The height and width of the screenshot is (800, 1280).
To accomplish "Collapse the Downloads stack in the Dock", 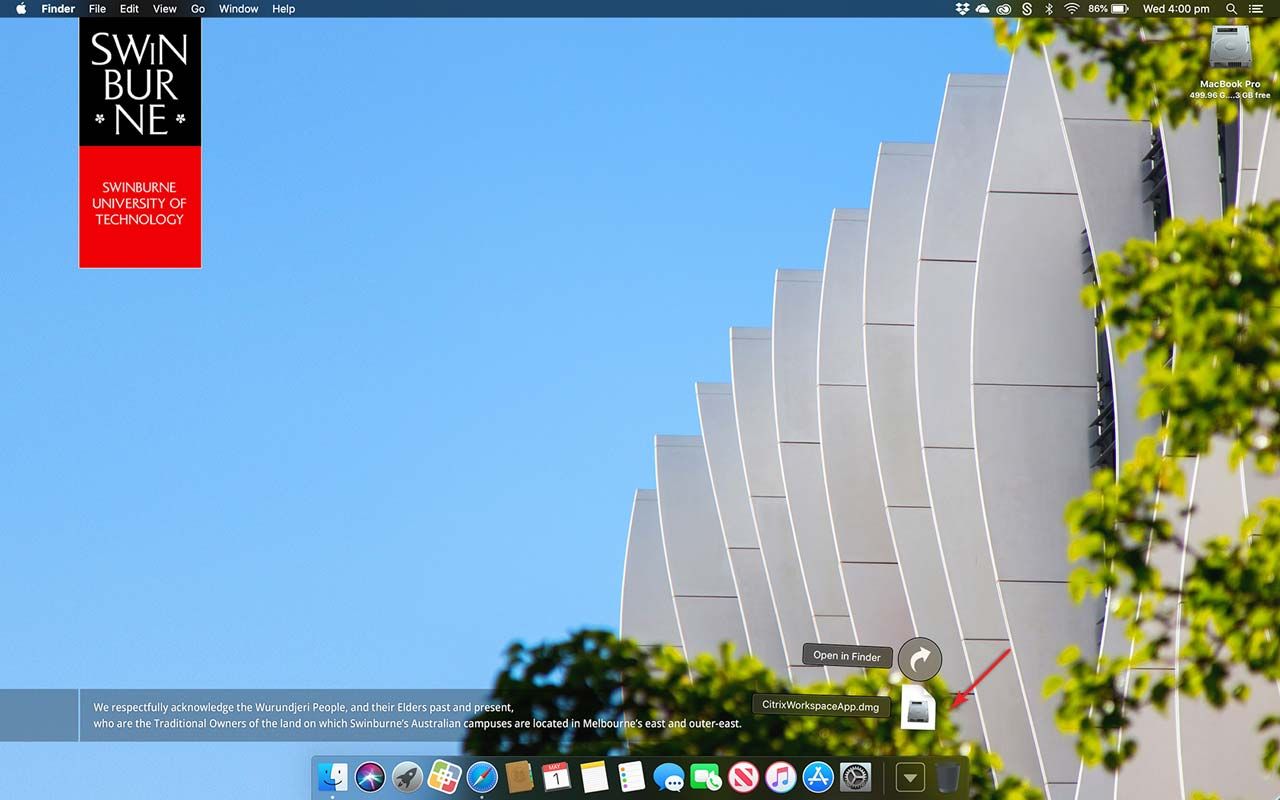I will pyautogui.click(x=910, y=777).
